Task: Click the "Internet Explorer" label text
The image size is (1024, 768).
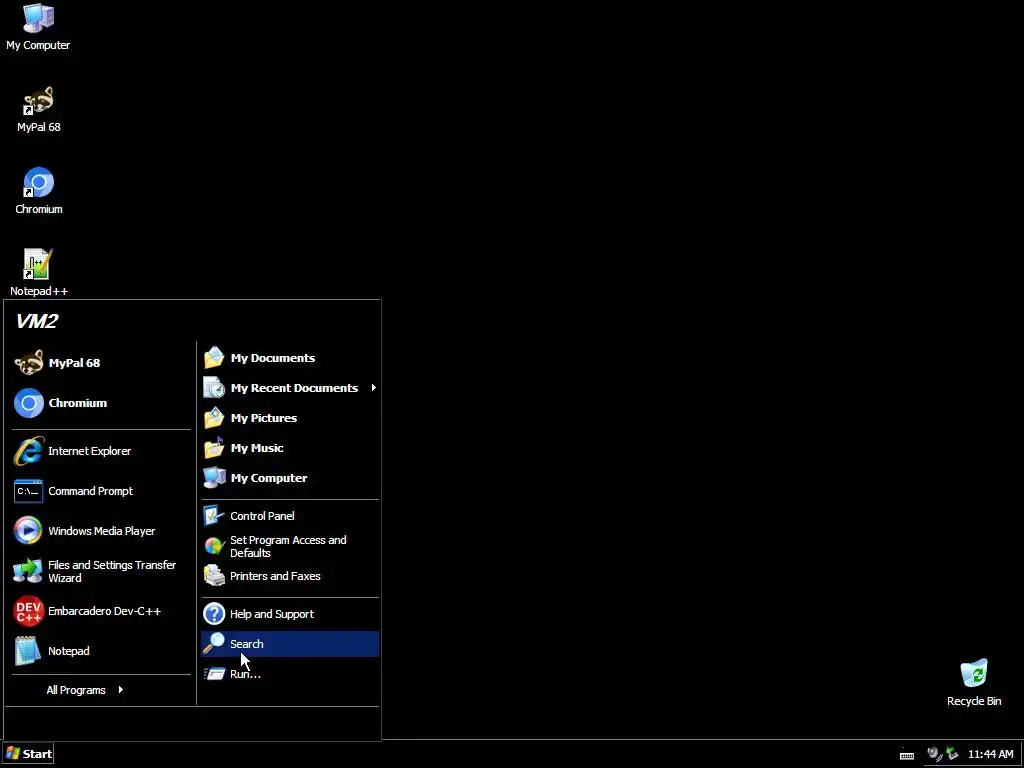Action: 89,451
